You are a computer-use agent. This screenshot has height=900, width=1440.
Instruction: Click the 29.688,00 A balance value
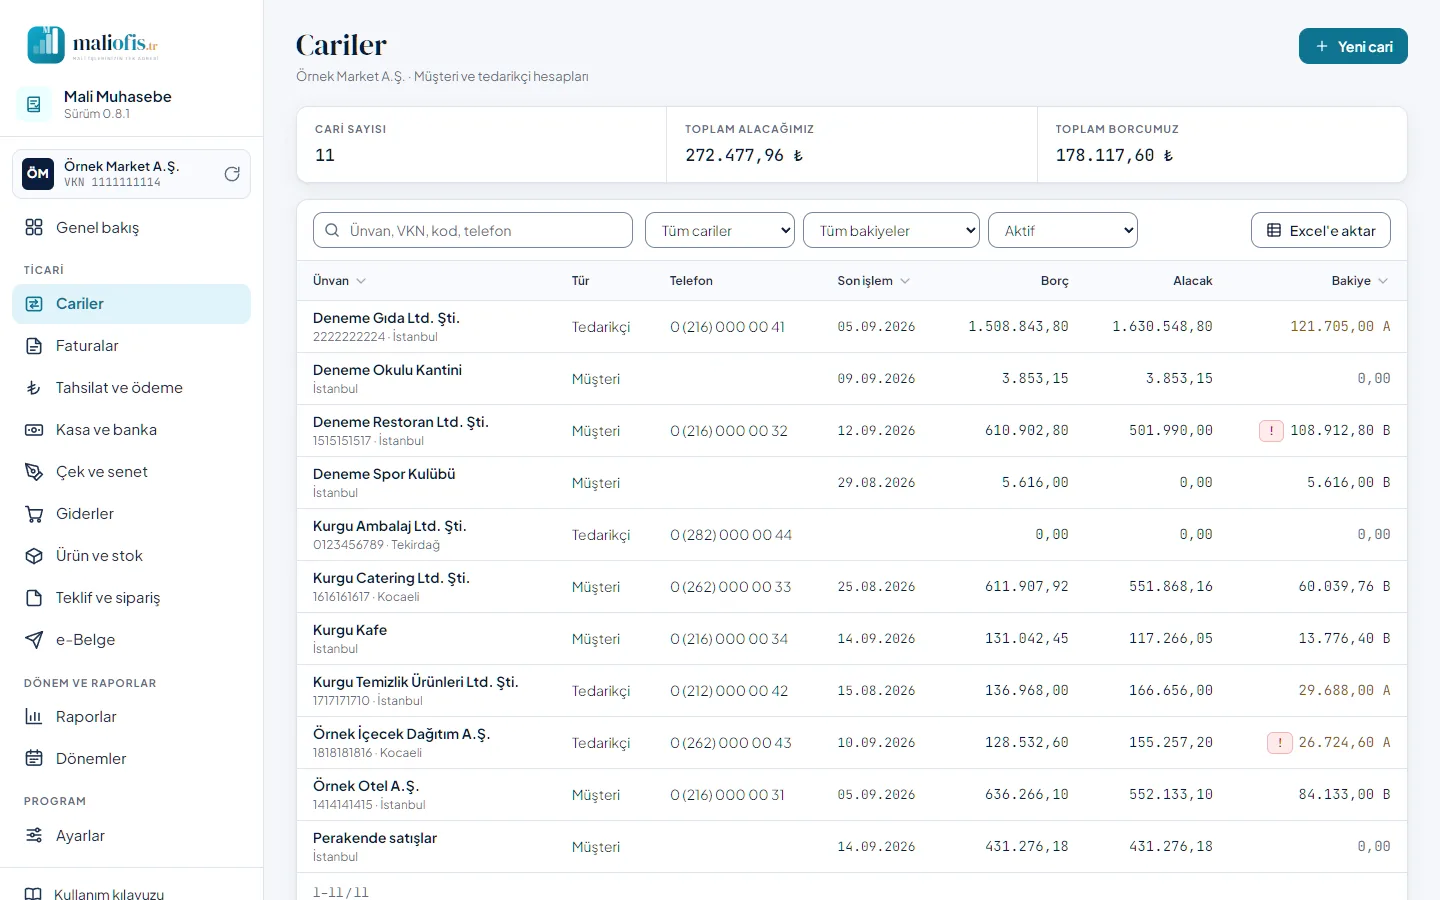(x=1344, y=691)
